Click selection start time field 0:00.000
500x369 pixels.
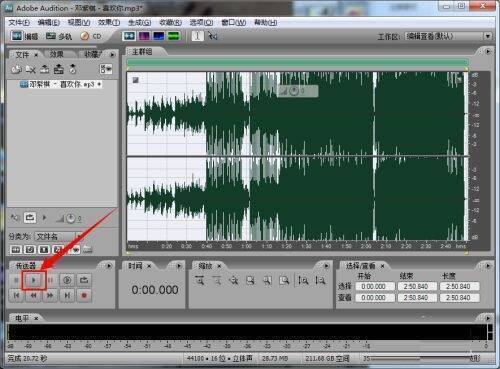(374, 286)
